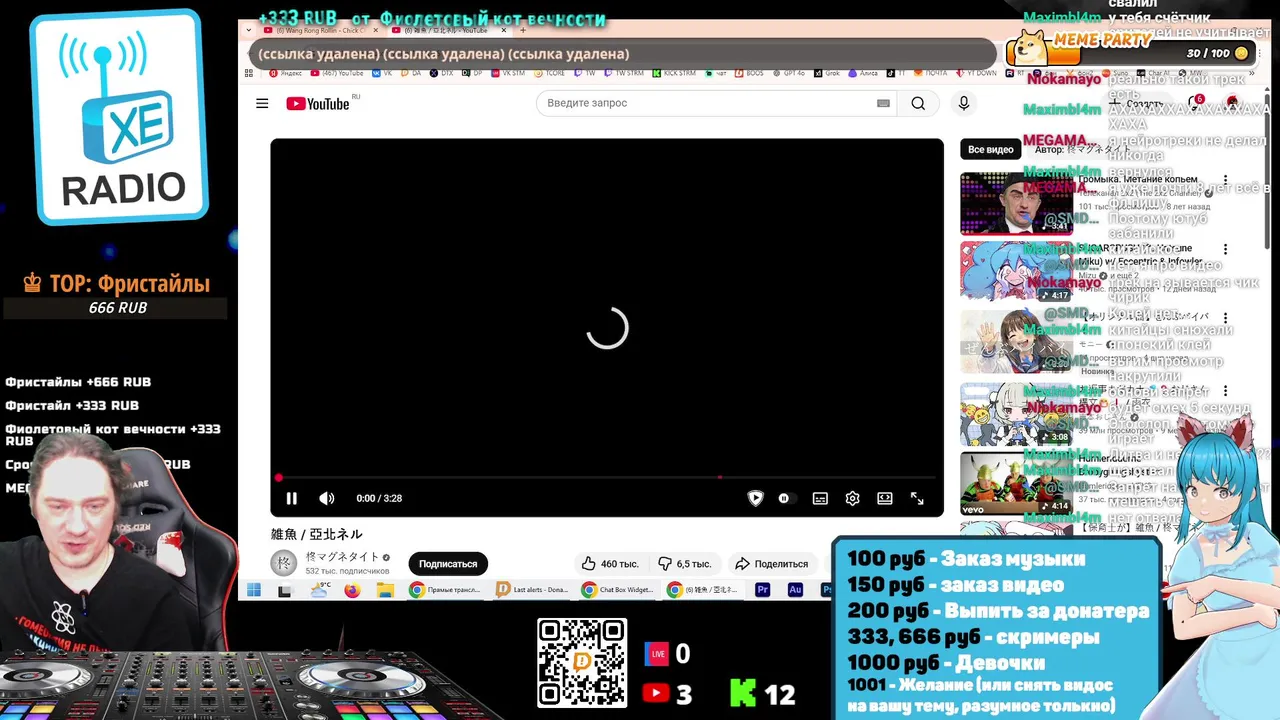Screen dimensions: 1280x720
Task: Launch Firefox from the taskbar
Action: 352,590
